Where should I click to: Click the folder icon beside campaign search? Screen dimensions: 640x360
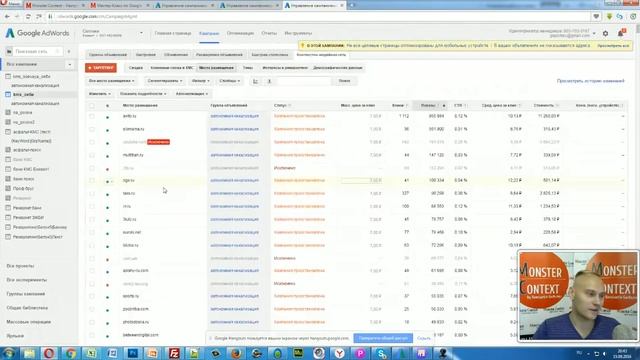(9, 51)
